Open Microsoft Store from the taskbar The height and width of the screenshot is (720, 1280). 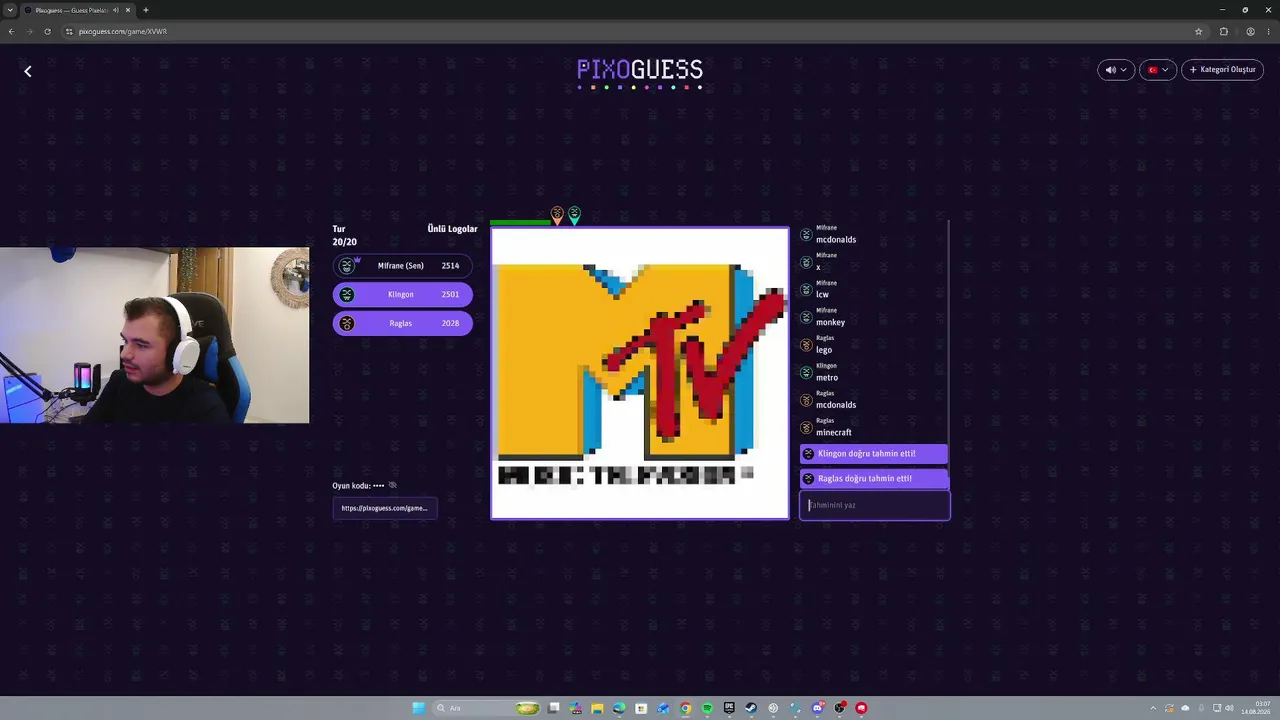642,708
